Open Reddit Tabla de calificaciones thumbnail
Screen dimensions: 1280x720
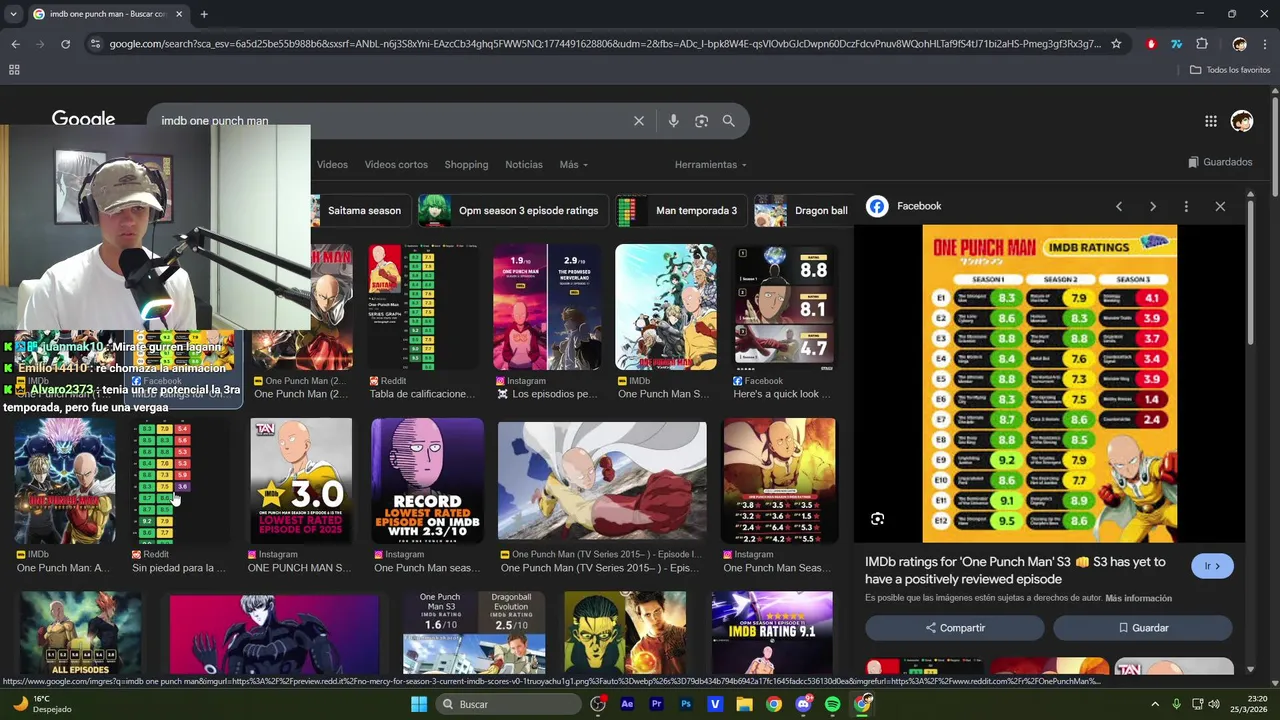pyautogui.click(x=424, y=307)
